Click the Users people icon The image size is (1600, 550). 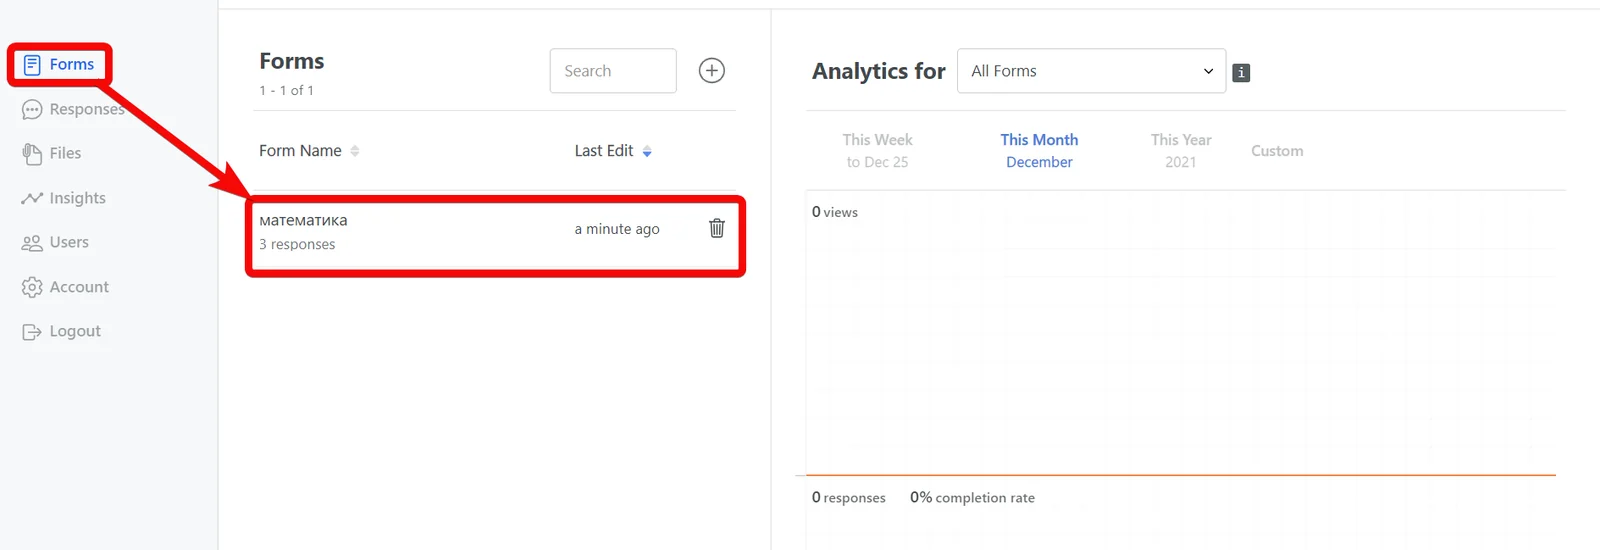(32, 243)
